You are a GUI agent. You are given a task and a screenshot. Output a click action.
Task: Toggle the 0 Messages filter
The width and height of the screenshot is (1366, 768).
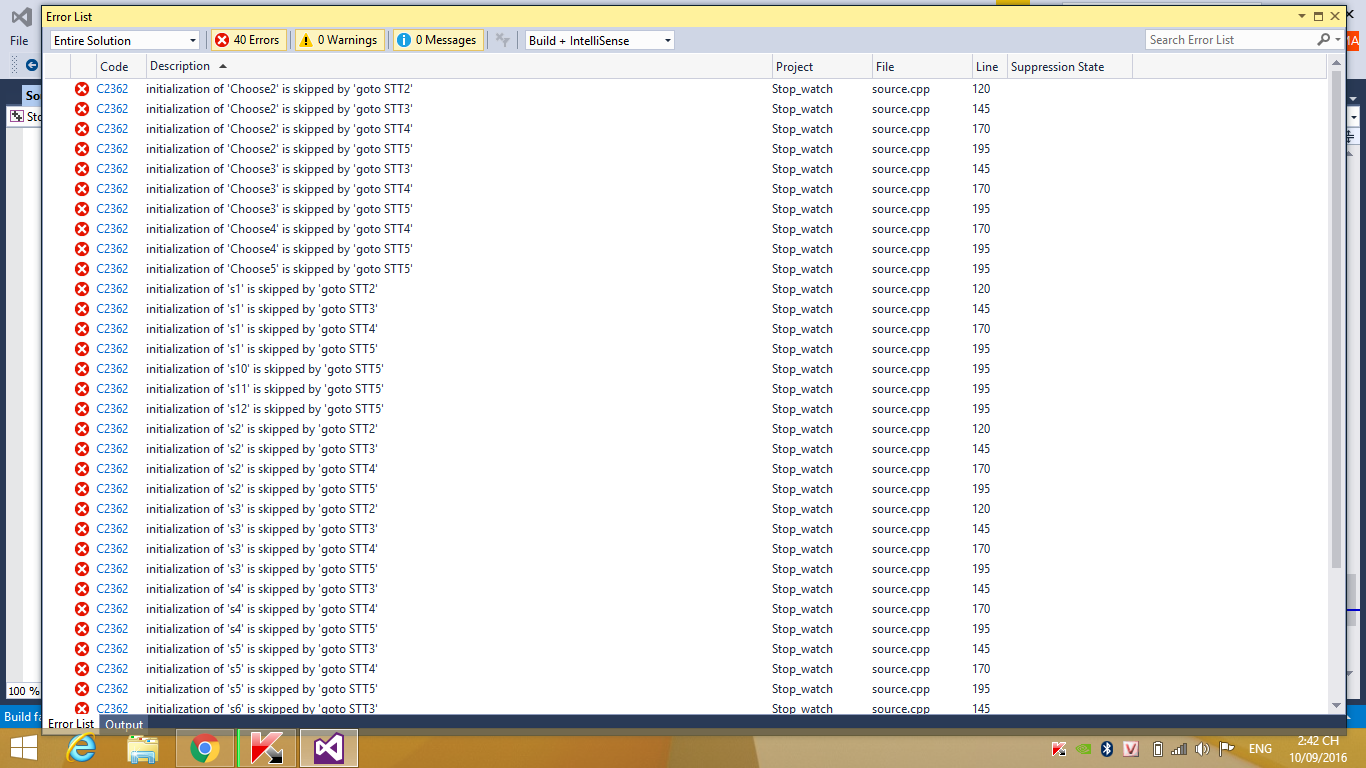[x=436, y=40]
